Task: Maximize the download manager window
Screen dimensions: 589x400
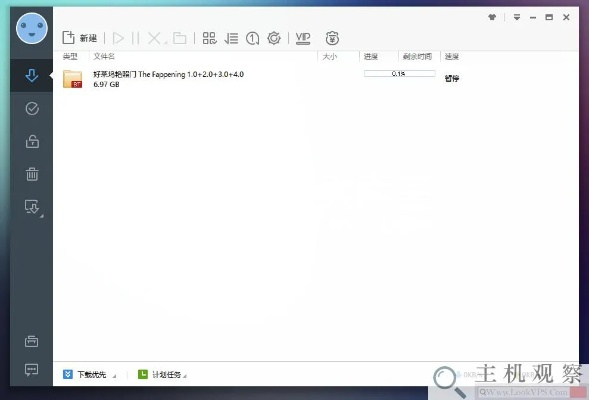Action: click(549, 17)
